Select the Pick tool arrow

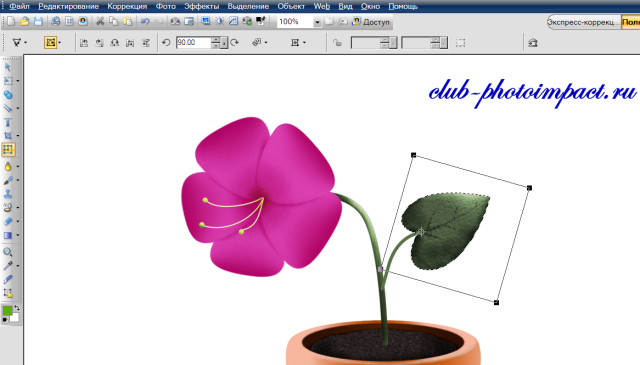click(x=8, y=67)
